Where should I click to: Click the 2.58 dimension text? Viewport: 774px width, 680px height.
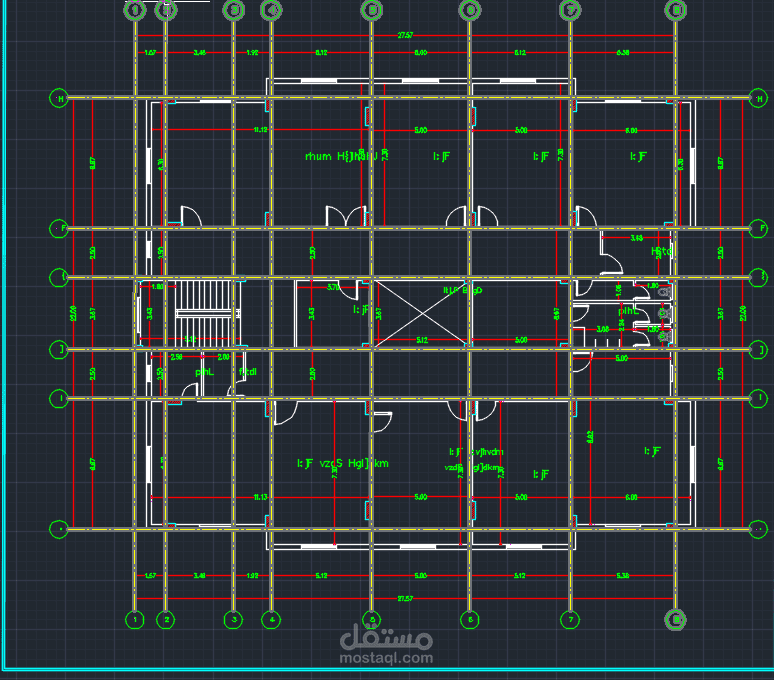click(x=176, y=357)
